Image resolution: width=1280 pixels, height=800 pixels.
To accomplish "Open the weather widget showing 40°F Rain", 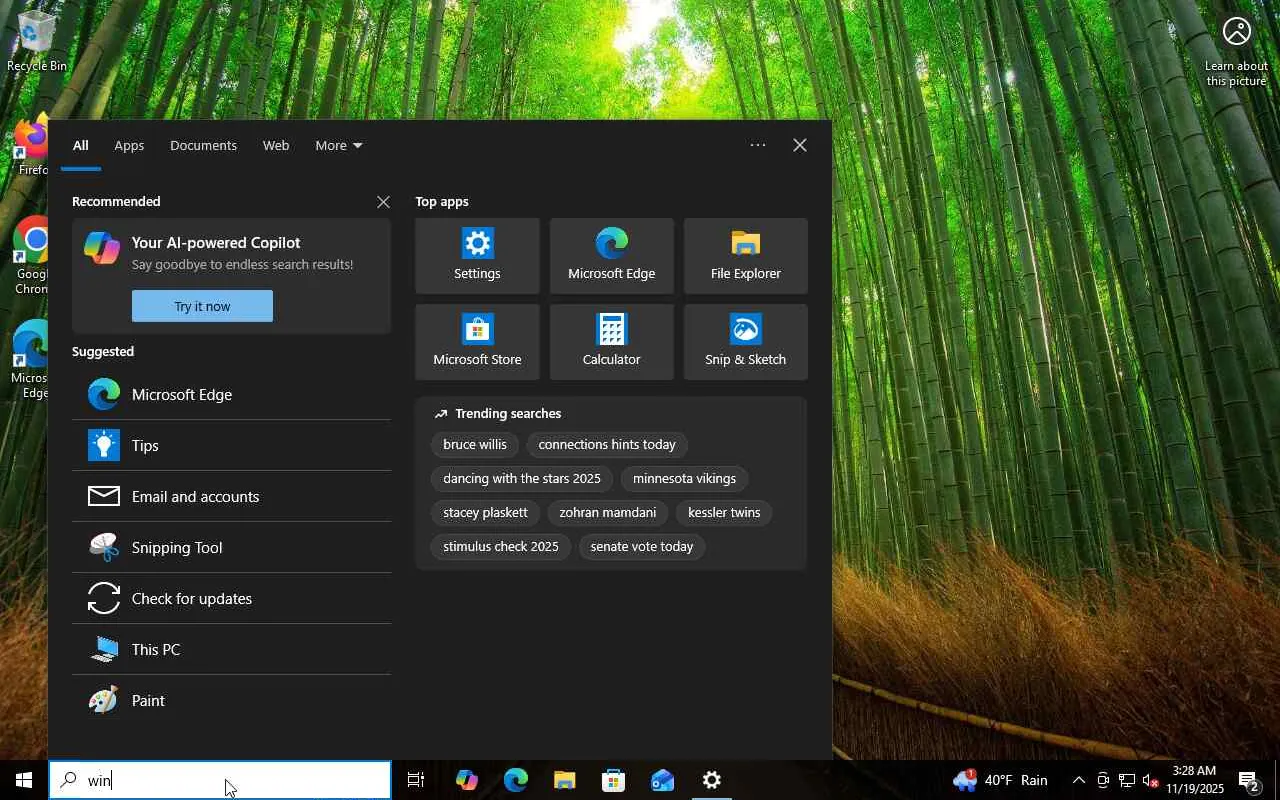I will pos(1000,780).
